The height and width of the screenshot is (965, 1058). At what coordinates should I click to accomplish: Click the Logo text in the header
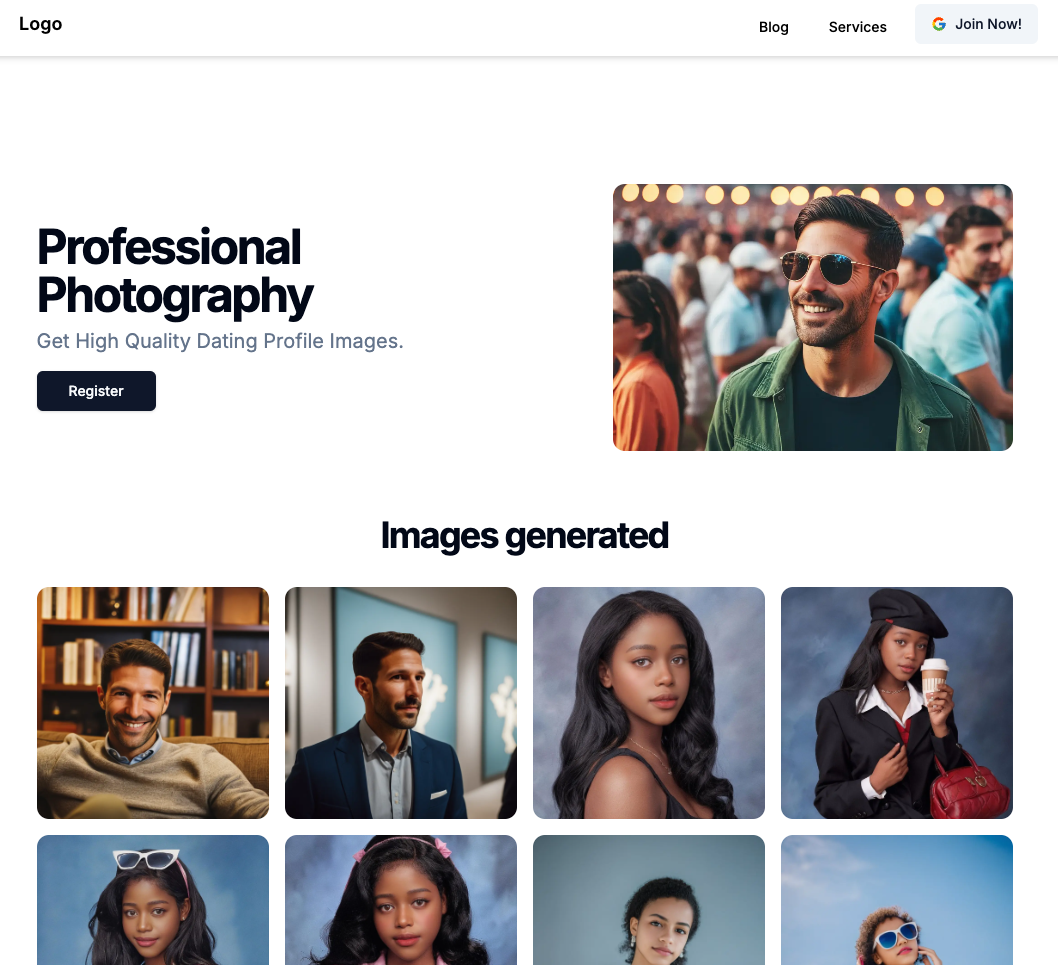pyautogui.click(x=40, y=24)
